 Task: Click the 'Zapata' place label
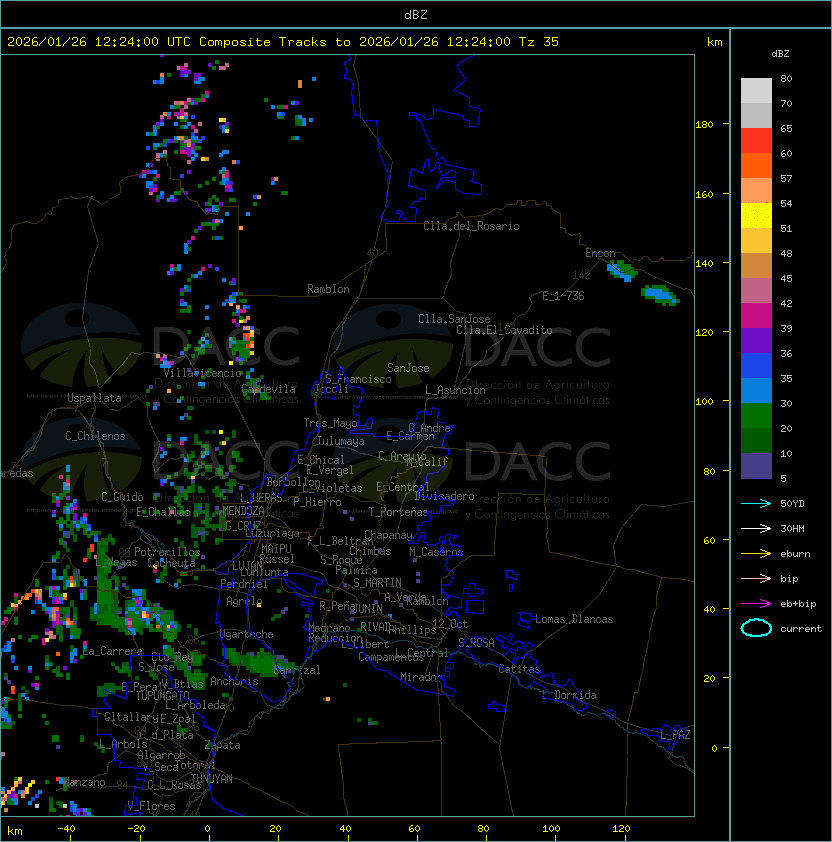222,745
